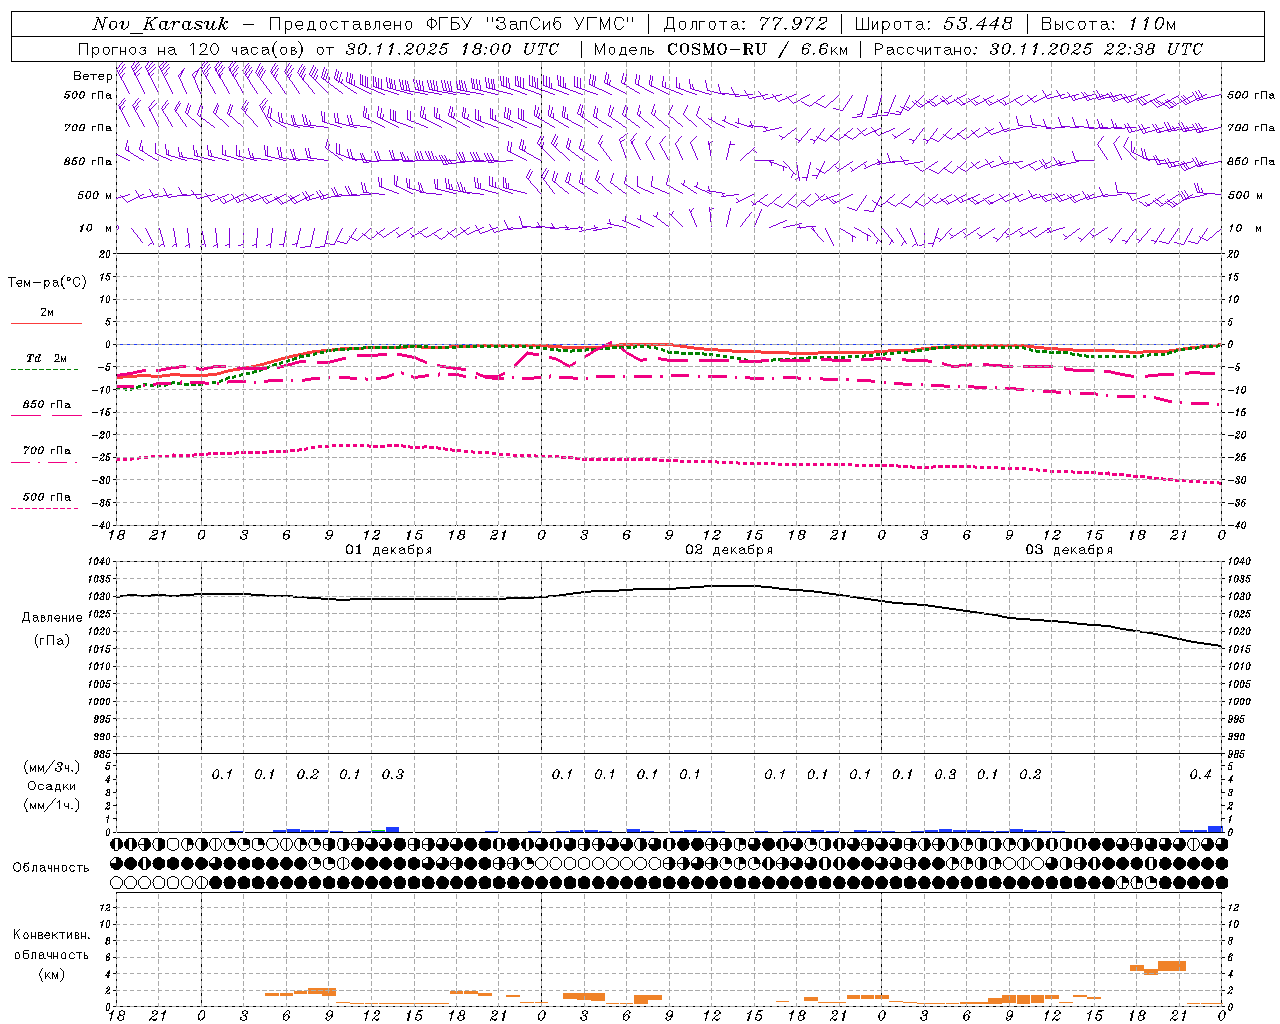Viewport: 1280px width, 1024px height.
Task: Click the 10 м wind level label on the left
Action: click(96, 228)
